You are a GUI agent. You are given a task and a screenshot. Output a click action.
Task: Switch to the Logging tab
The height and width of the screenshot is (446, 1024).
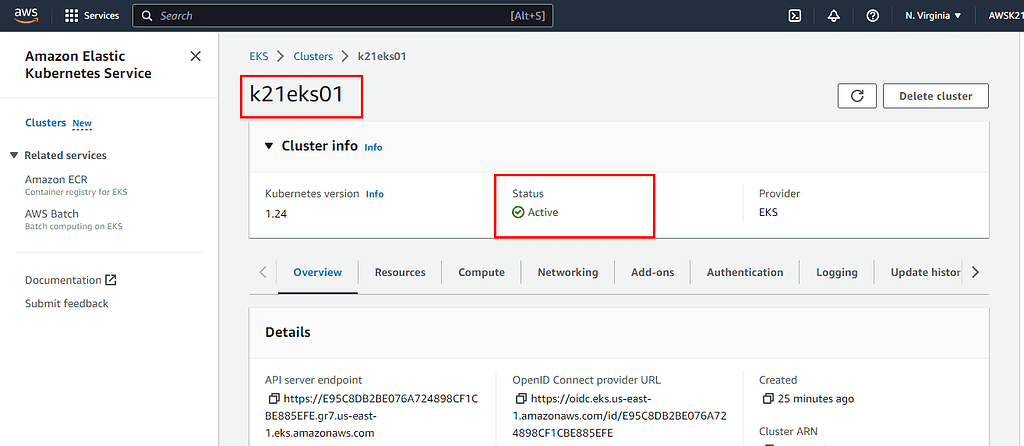point(837,272)
